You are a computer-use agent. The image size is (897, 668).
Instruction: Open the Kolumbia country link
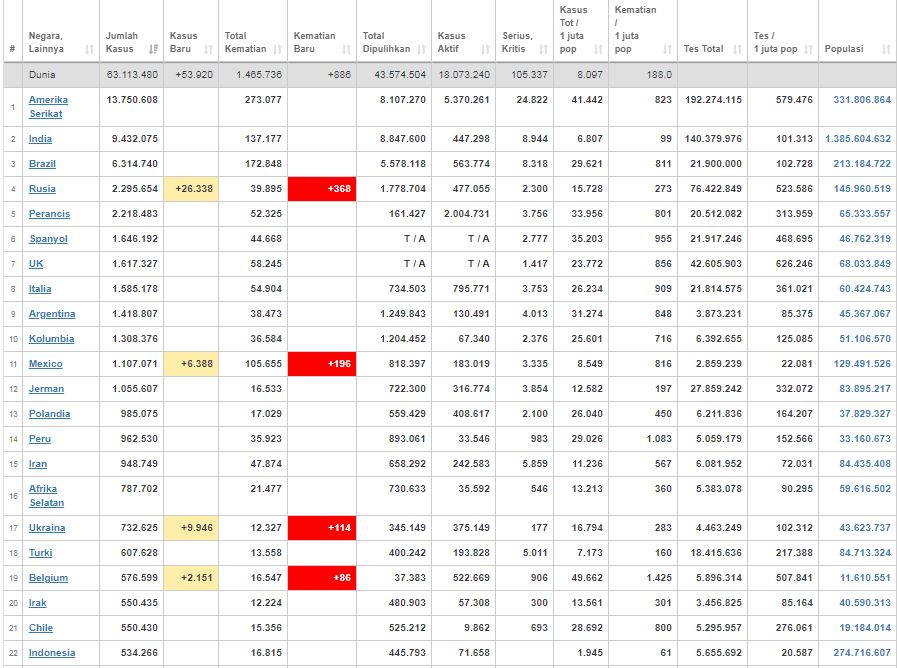51,339
